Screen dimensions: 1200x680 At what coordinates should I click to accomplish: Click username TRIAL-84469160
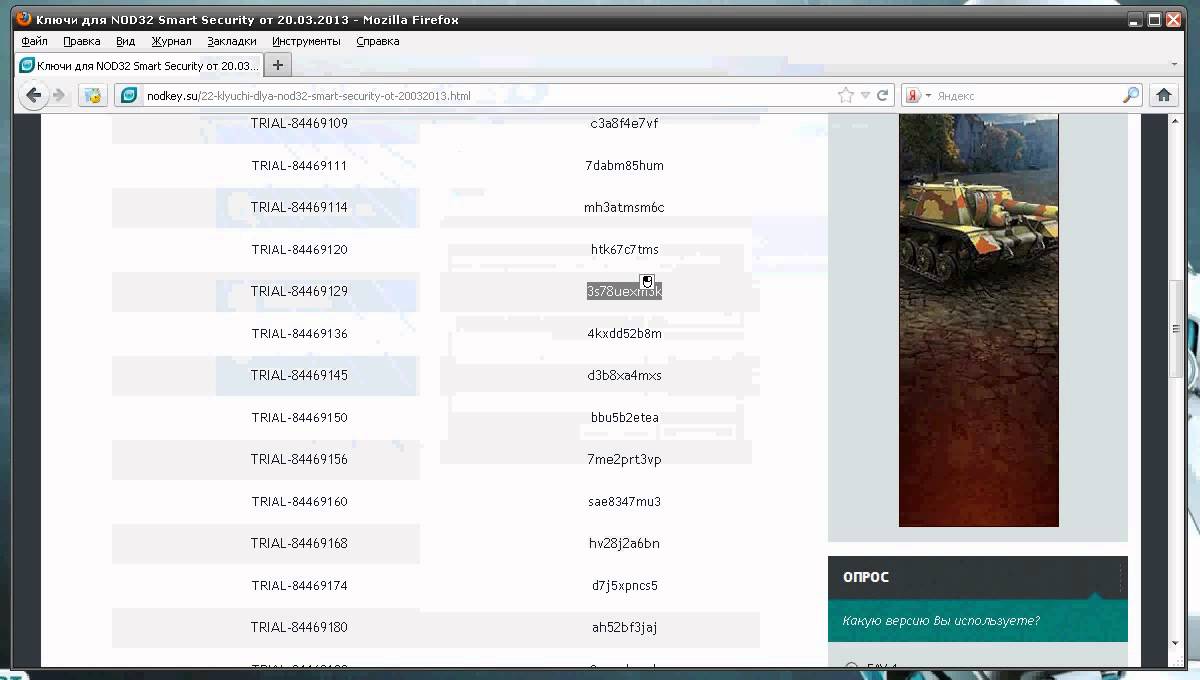[x=299, y=502]
